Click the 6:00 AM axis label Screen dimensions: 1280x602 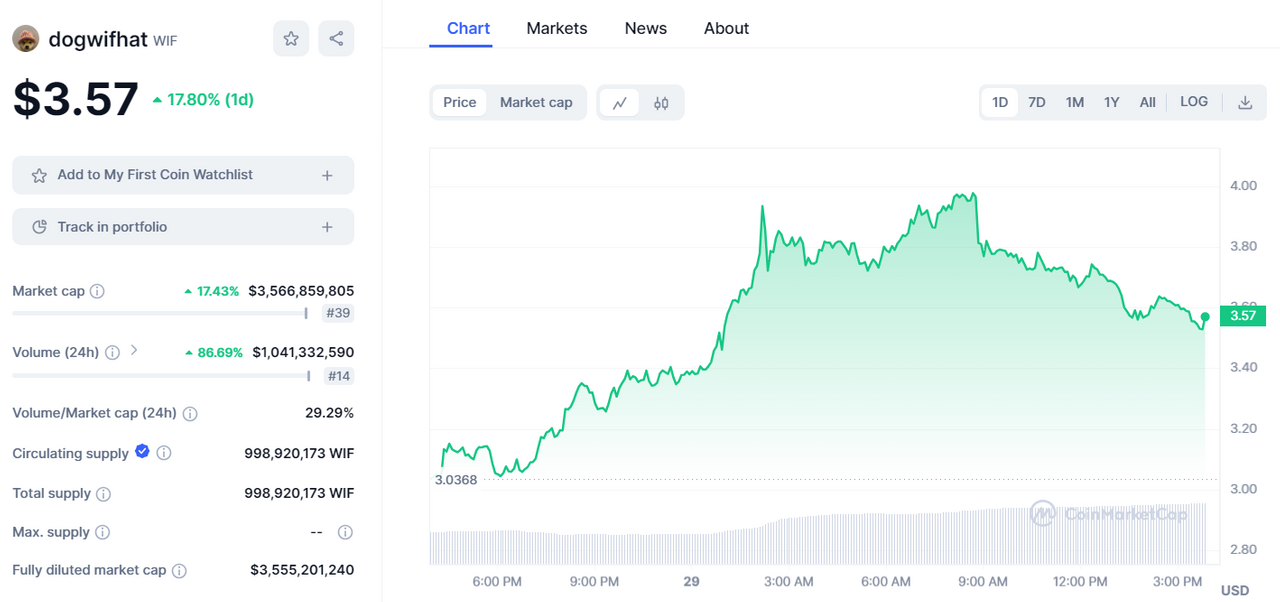pos(886,582)
